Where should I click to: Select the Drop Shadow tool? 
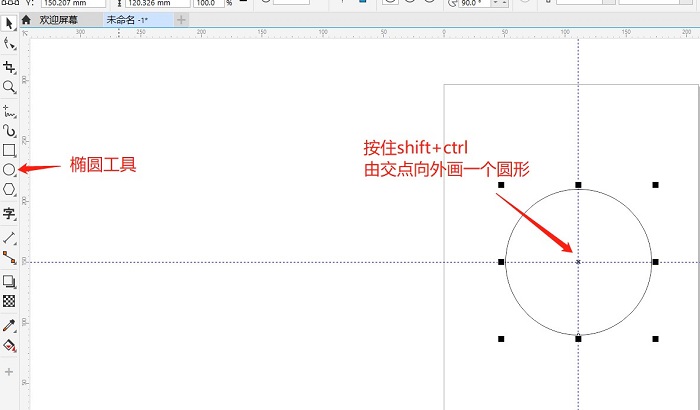click(9, 282)
